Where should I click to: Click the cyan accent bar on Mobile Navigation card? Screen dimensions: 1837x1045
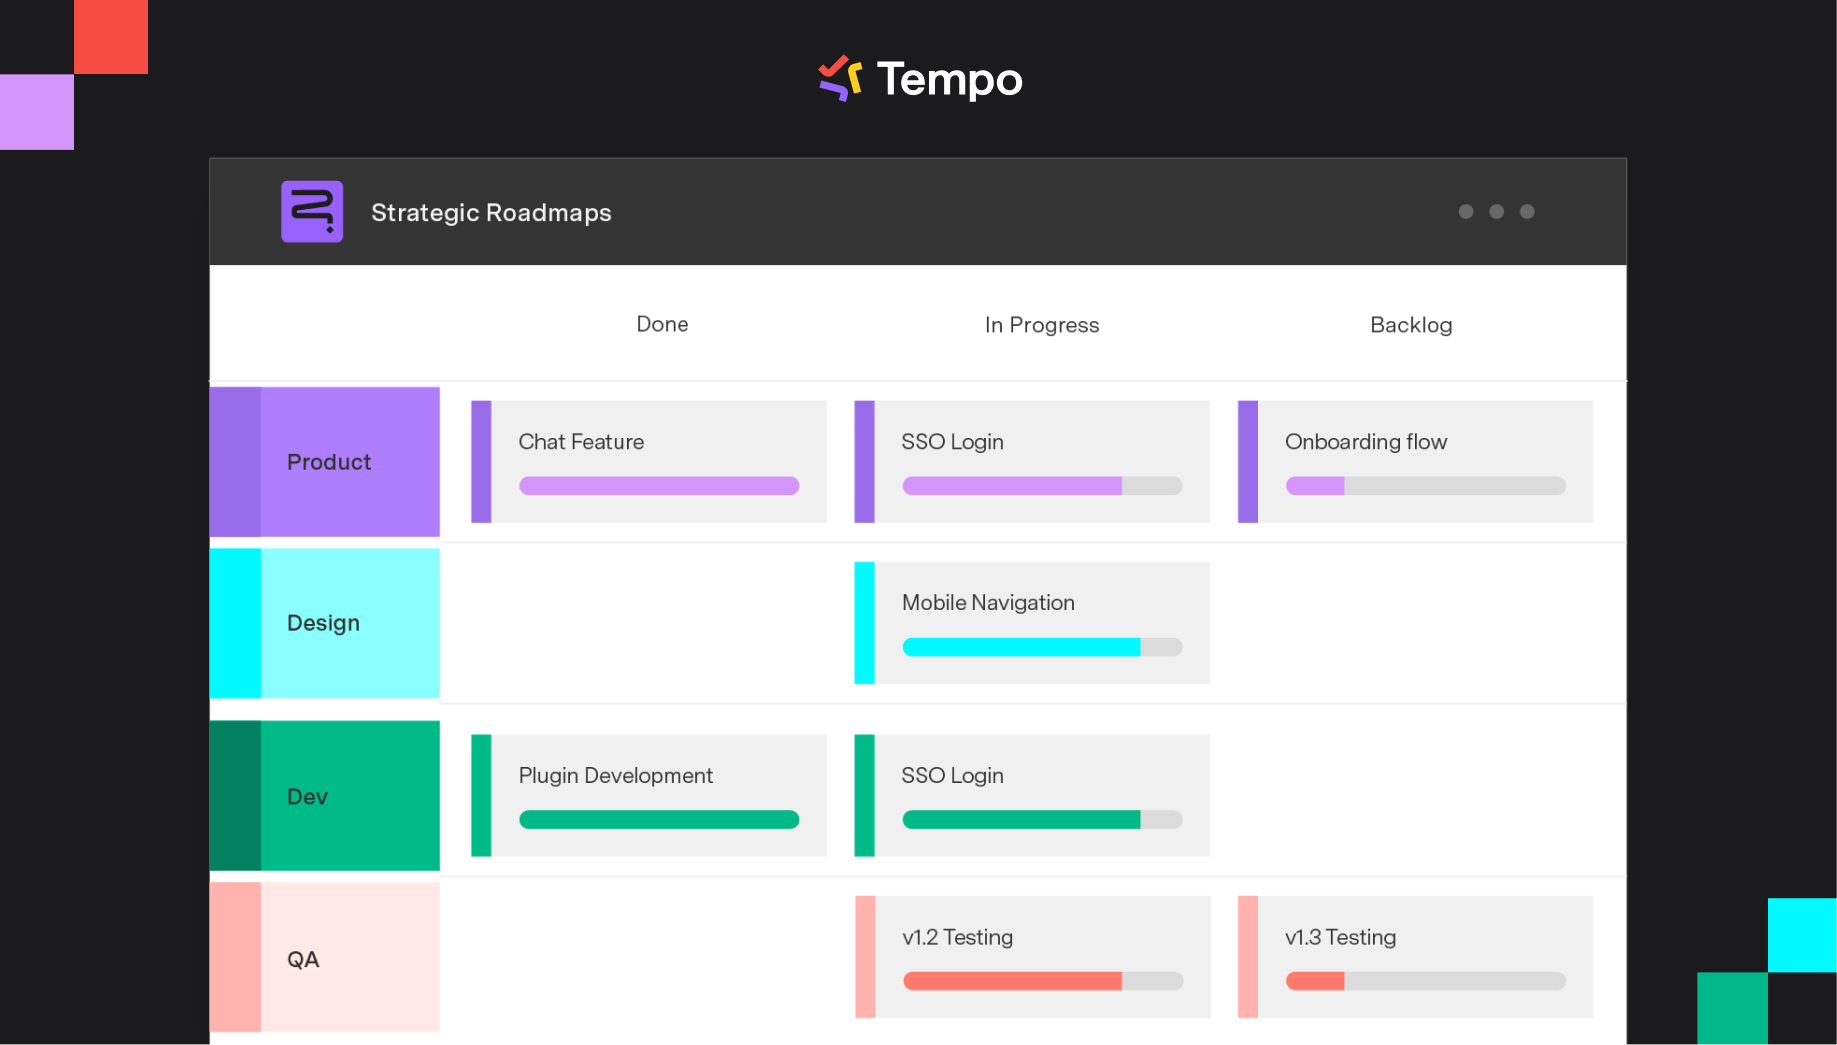863,622
